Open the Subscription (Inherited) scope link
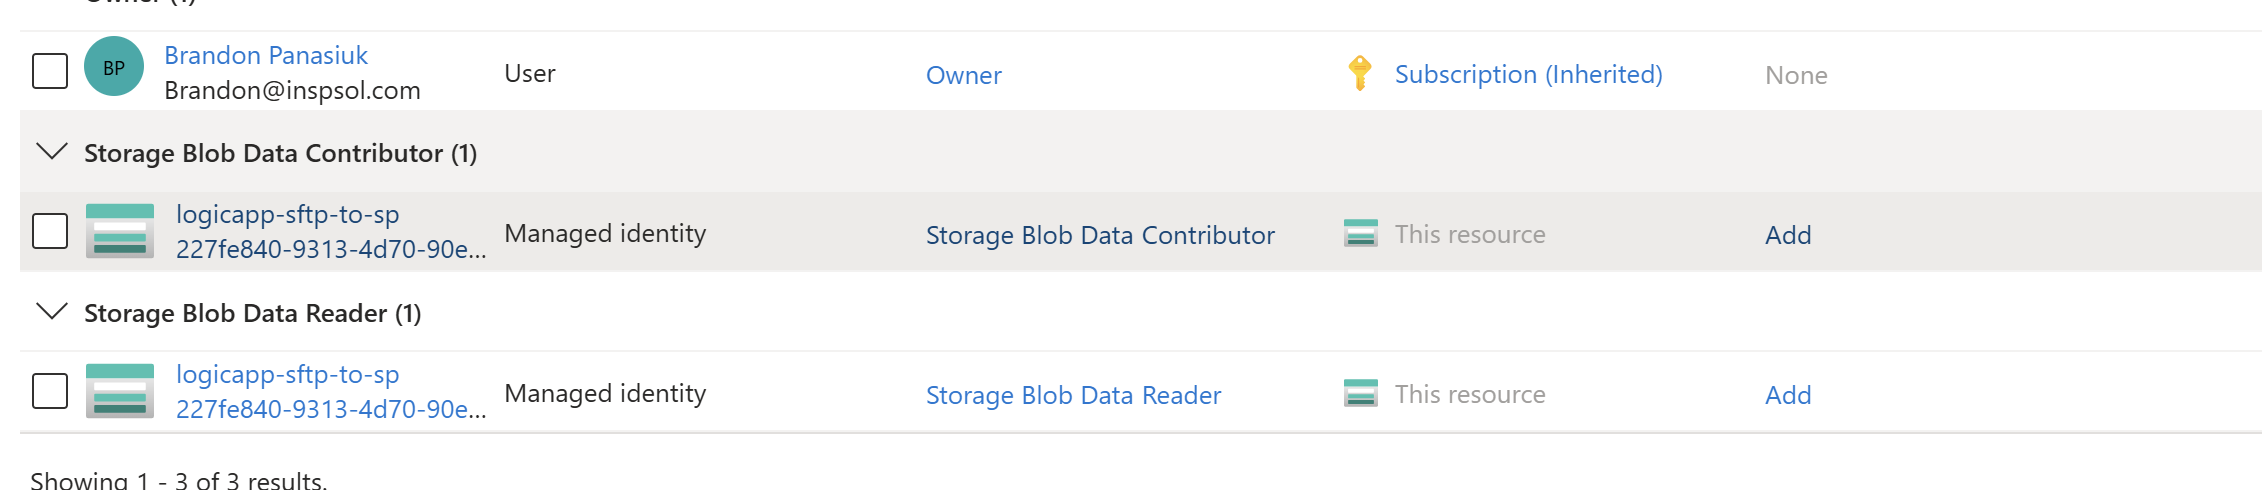2262x490 pixels. pos(1529,74)
